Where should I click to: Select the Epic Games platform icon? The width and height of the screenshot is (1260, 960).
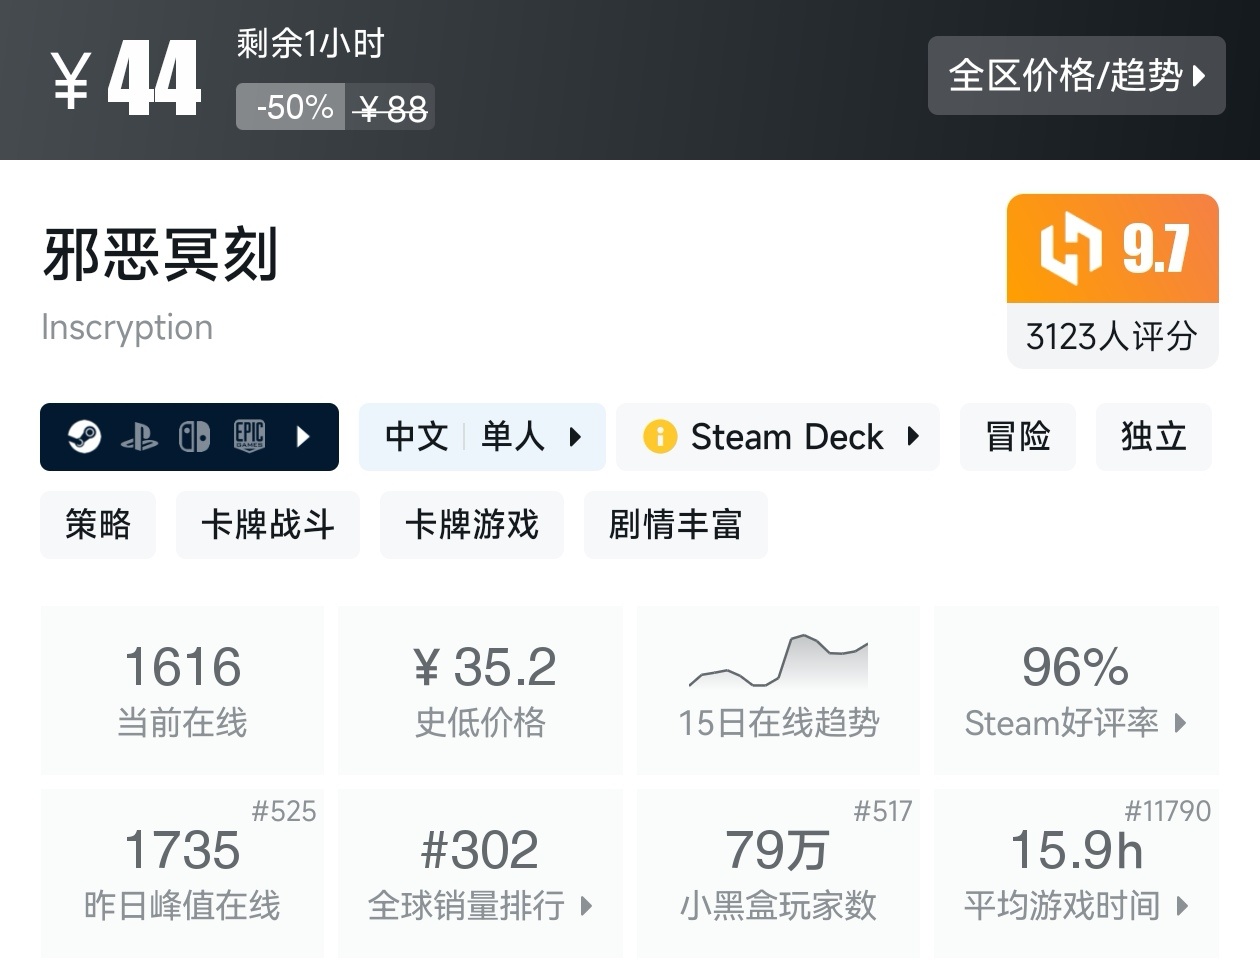tap(248, 436)
